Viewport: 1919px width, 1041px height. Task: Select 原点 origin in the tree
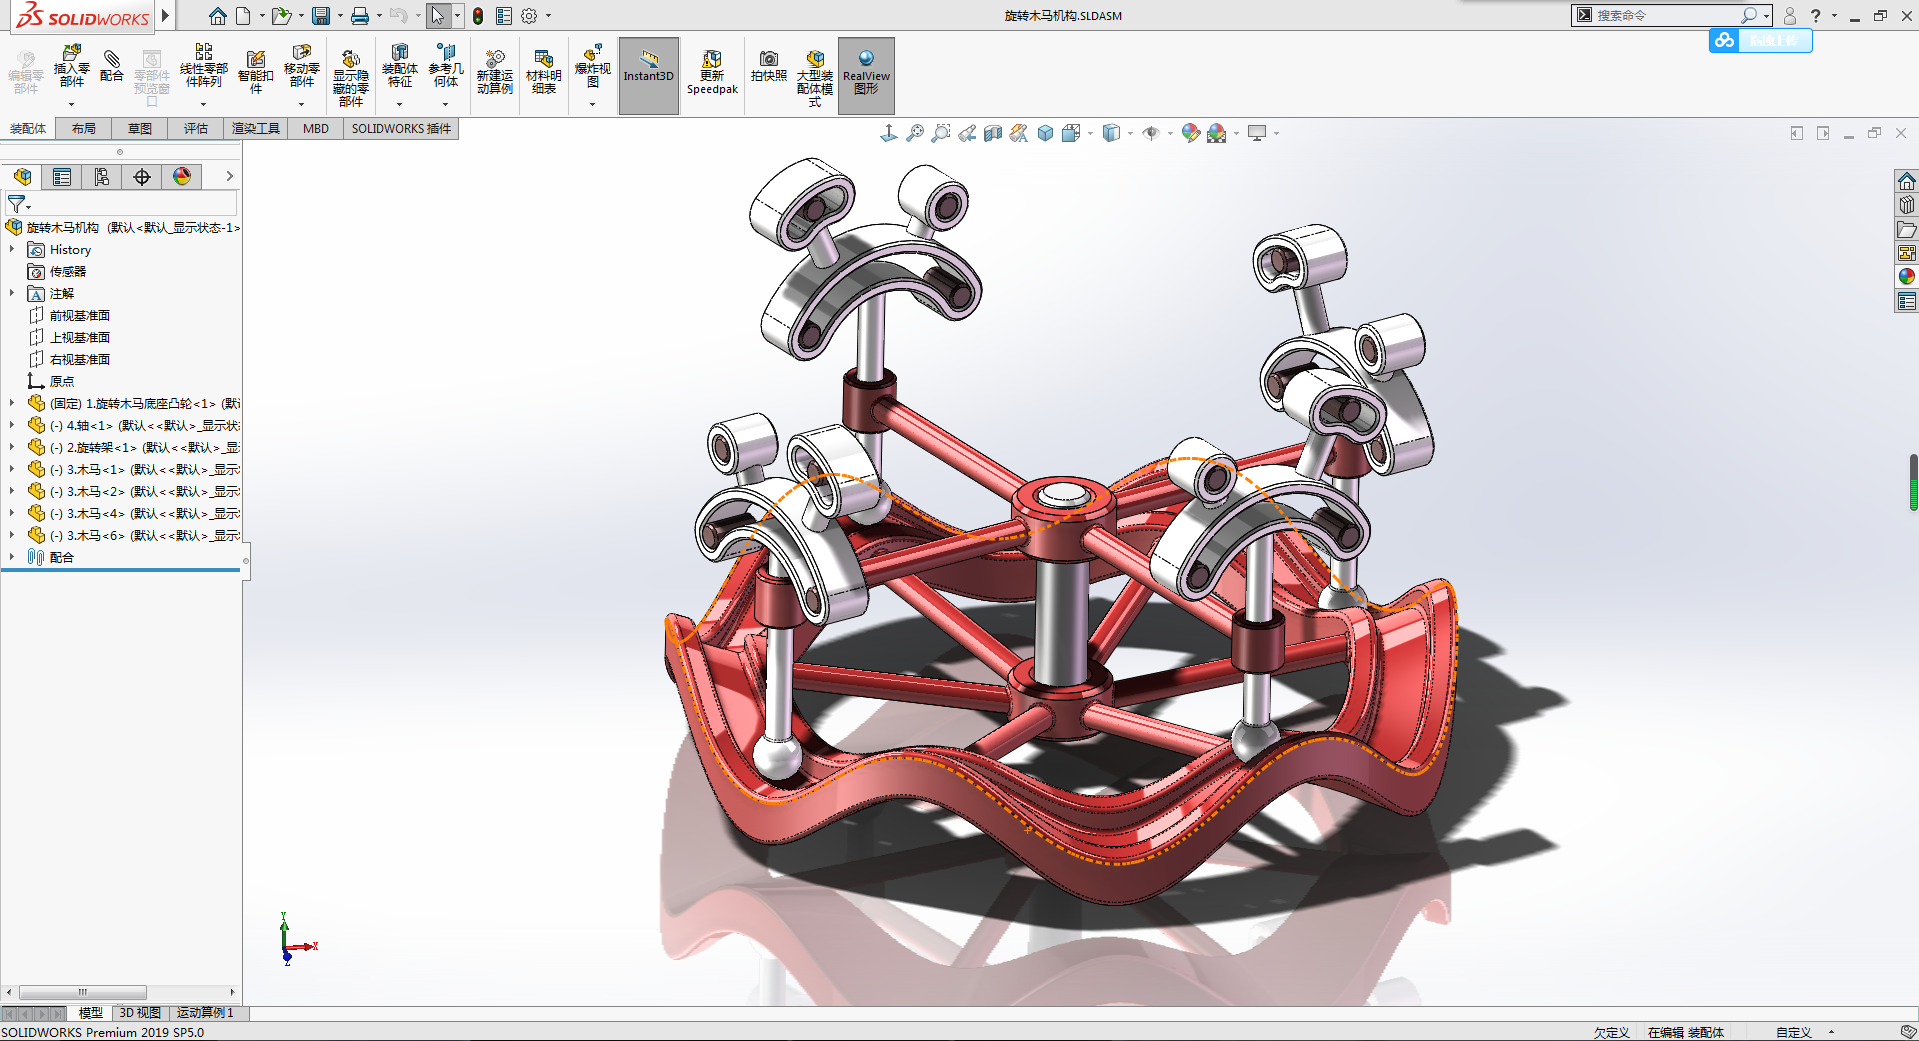62,382
